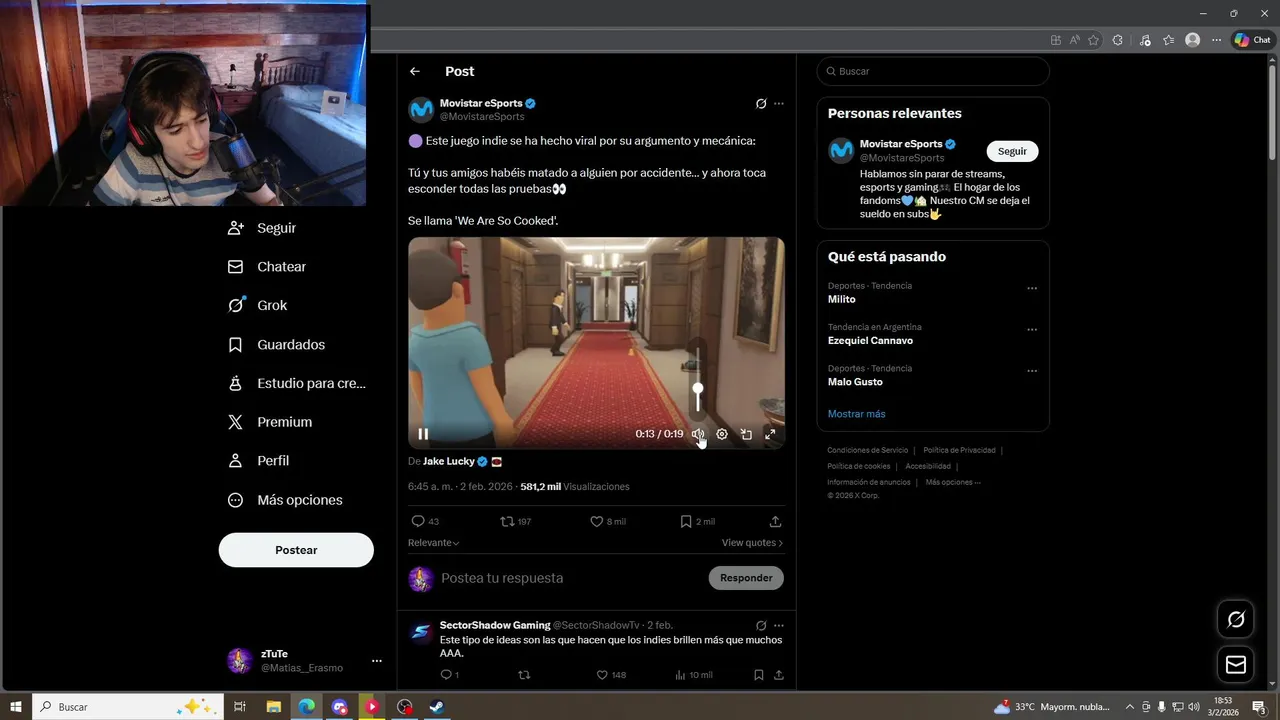Open options for Ezequiel Cannavo trend
Image resolution: width=1280 pixels, height=720 pixels.
pyautogui.click(x=1032, y=329)
